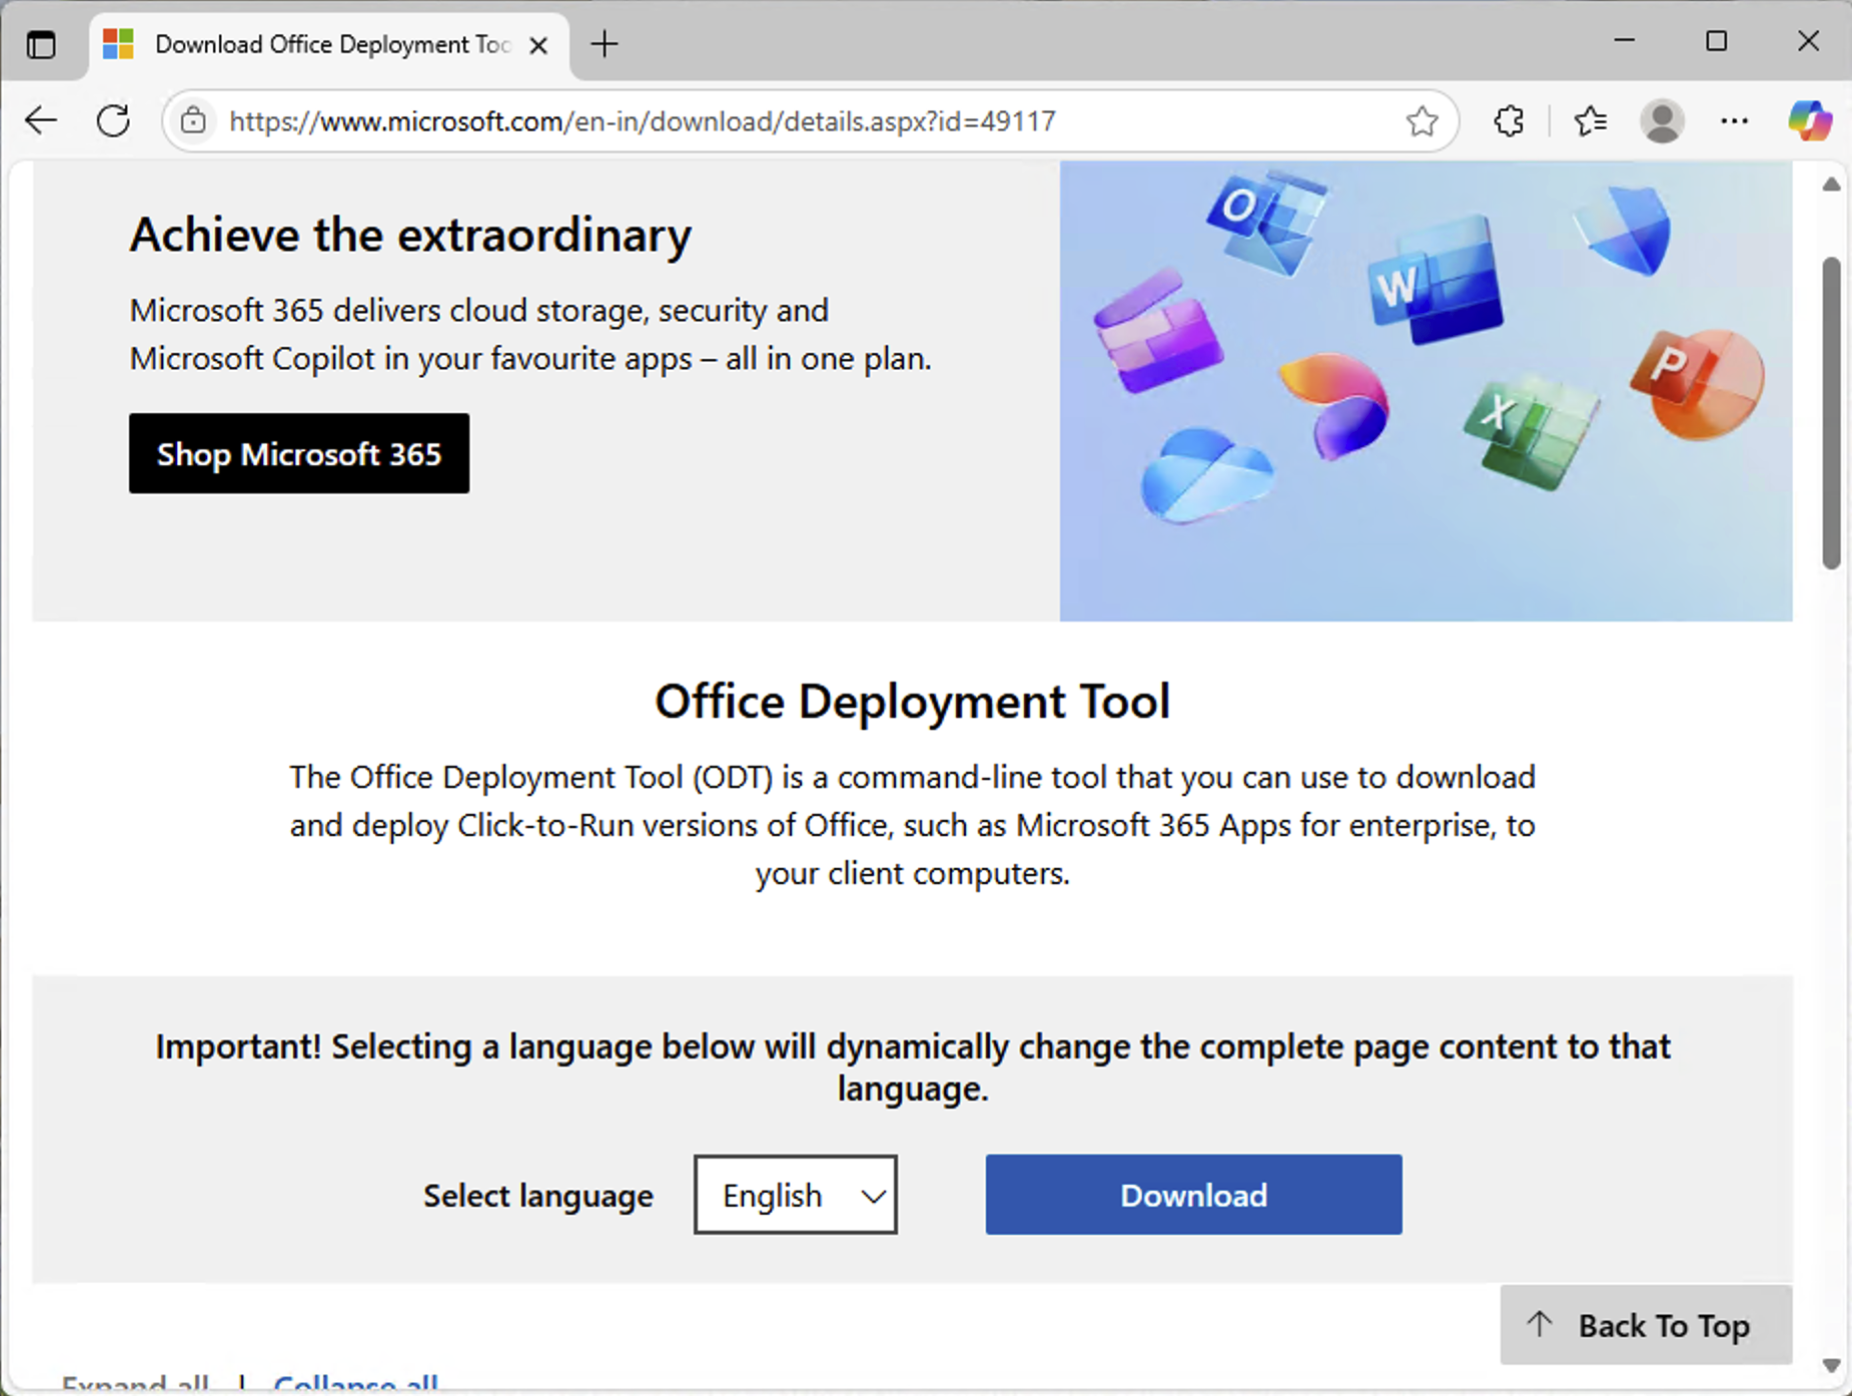1852x1396 pixels.
Task: Click the Office Deployment Tool heading
Action: tap(912, 701)
